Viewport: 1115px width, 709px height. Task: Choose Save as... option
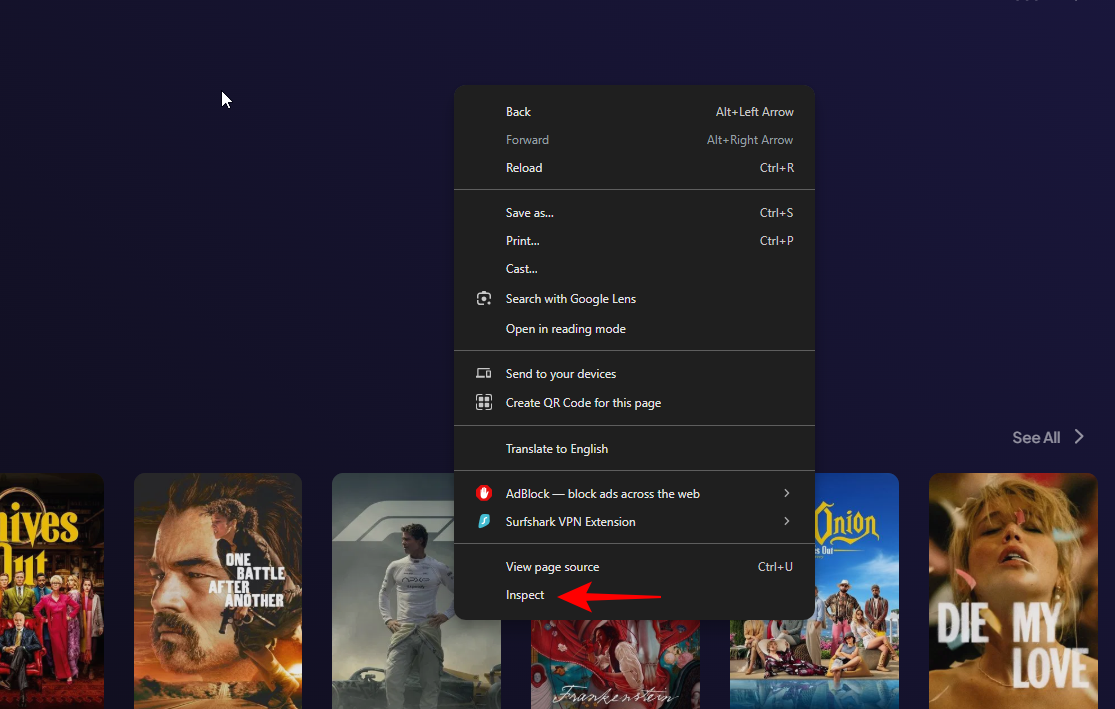[x=529, y=213]
